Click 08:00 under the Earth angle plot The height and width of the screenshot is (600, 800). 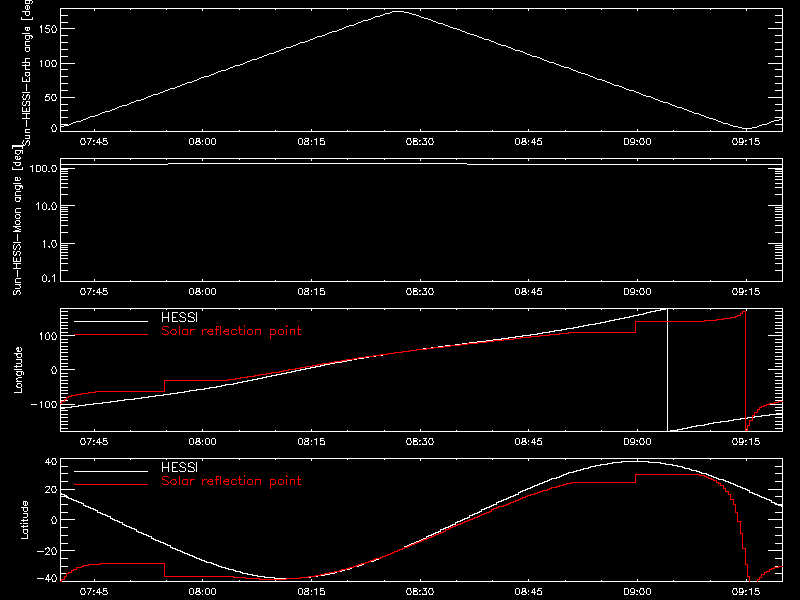203,142
